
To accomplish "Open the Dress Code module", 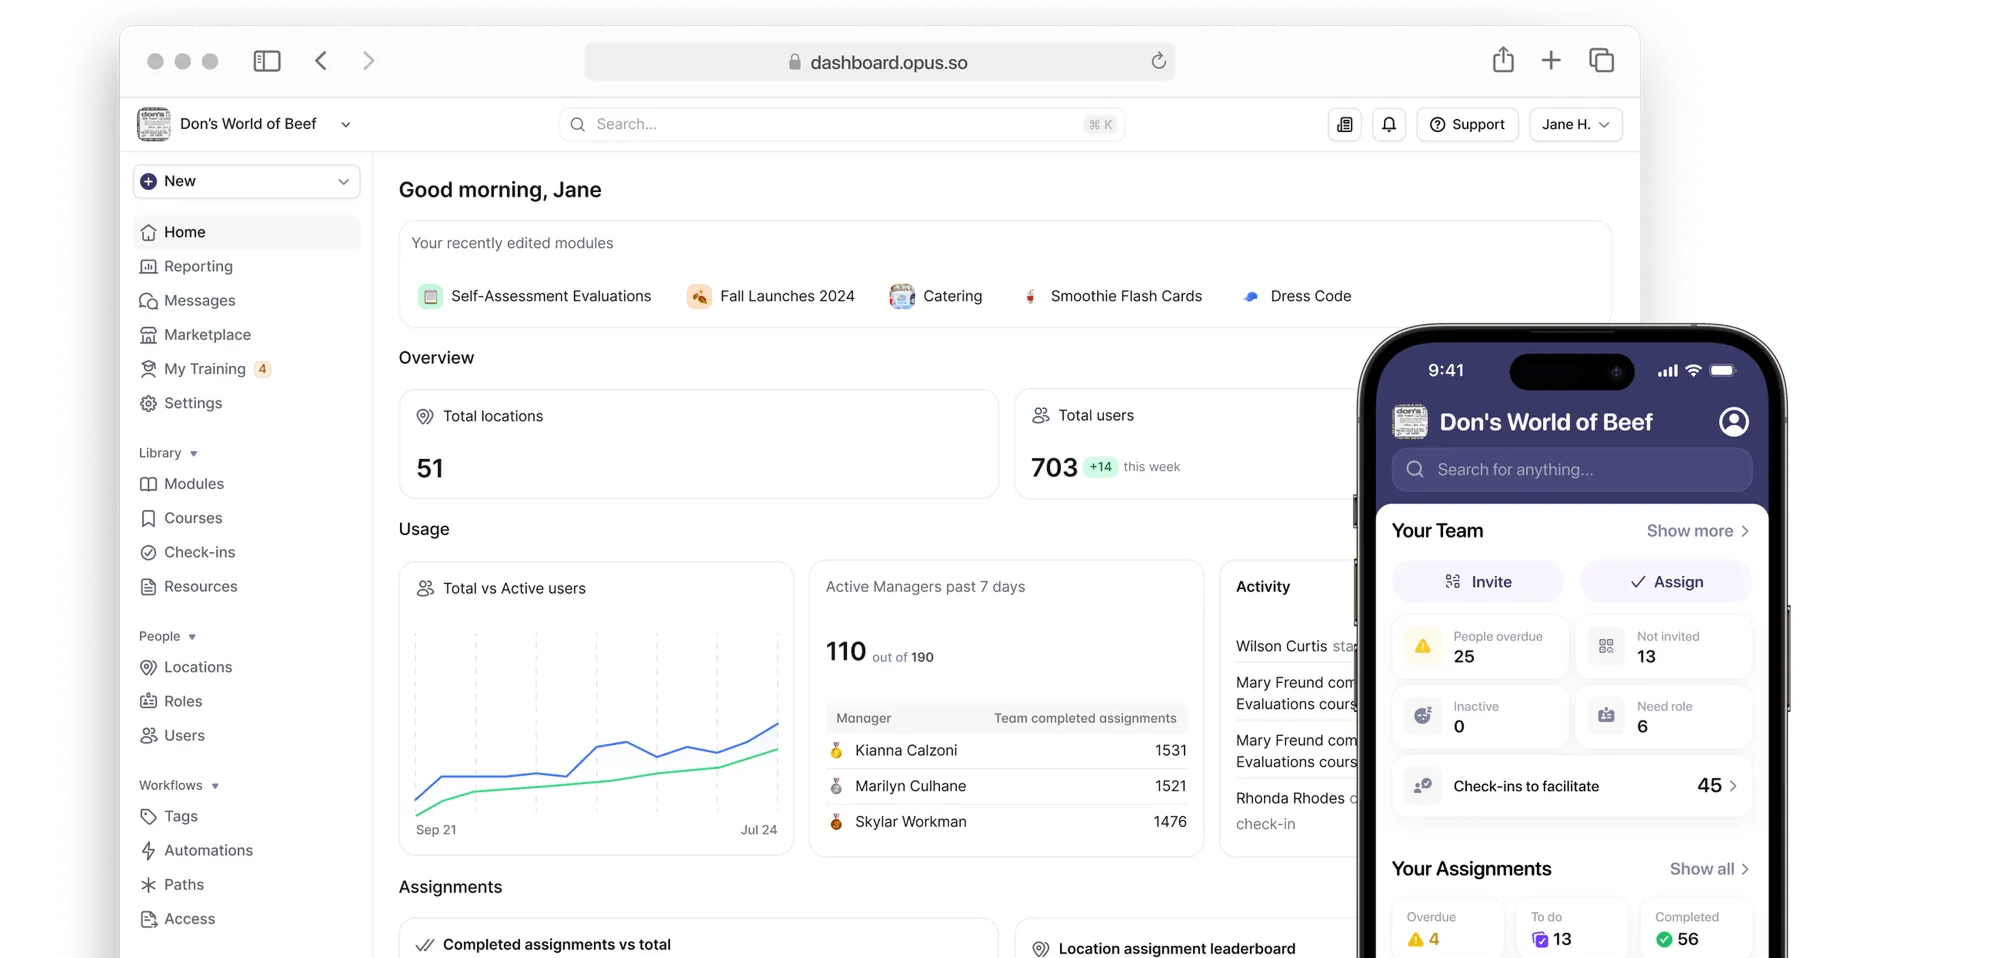I will [1296, 296].
